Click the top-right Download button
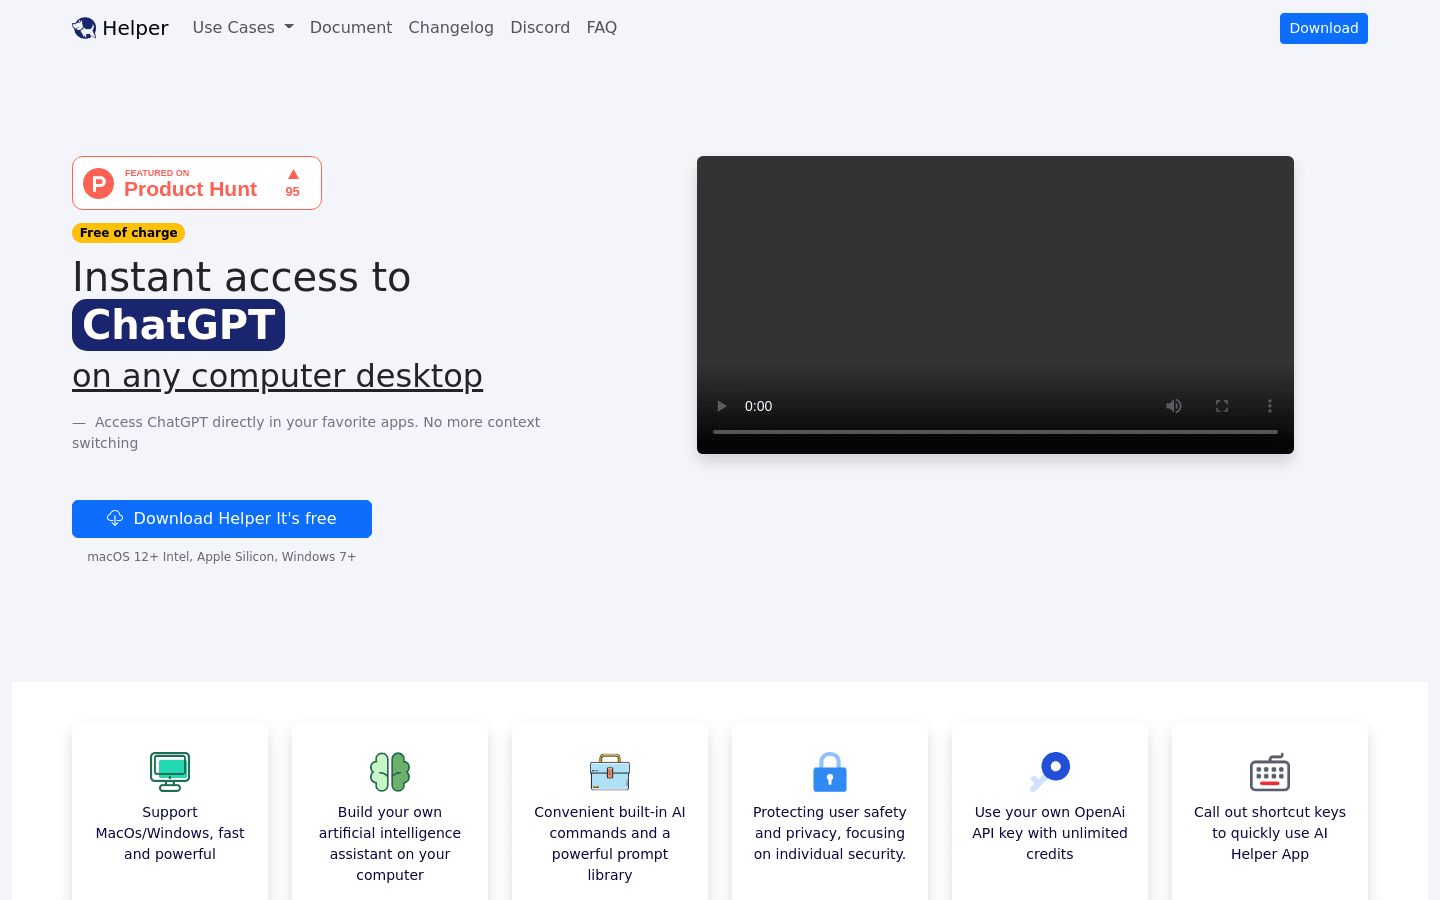This screenshot has height=900, width=1440. click(1323, 28)
